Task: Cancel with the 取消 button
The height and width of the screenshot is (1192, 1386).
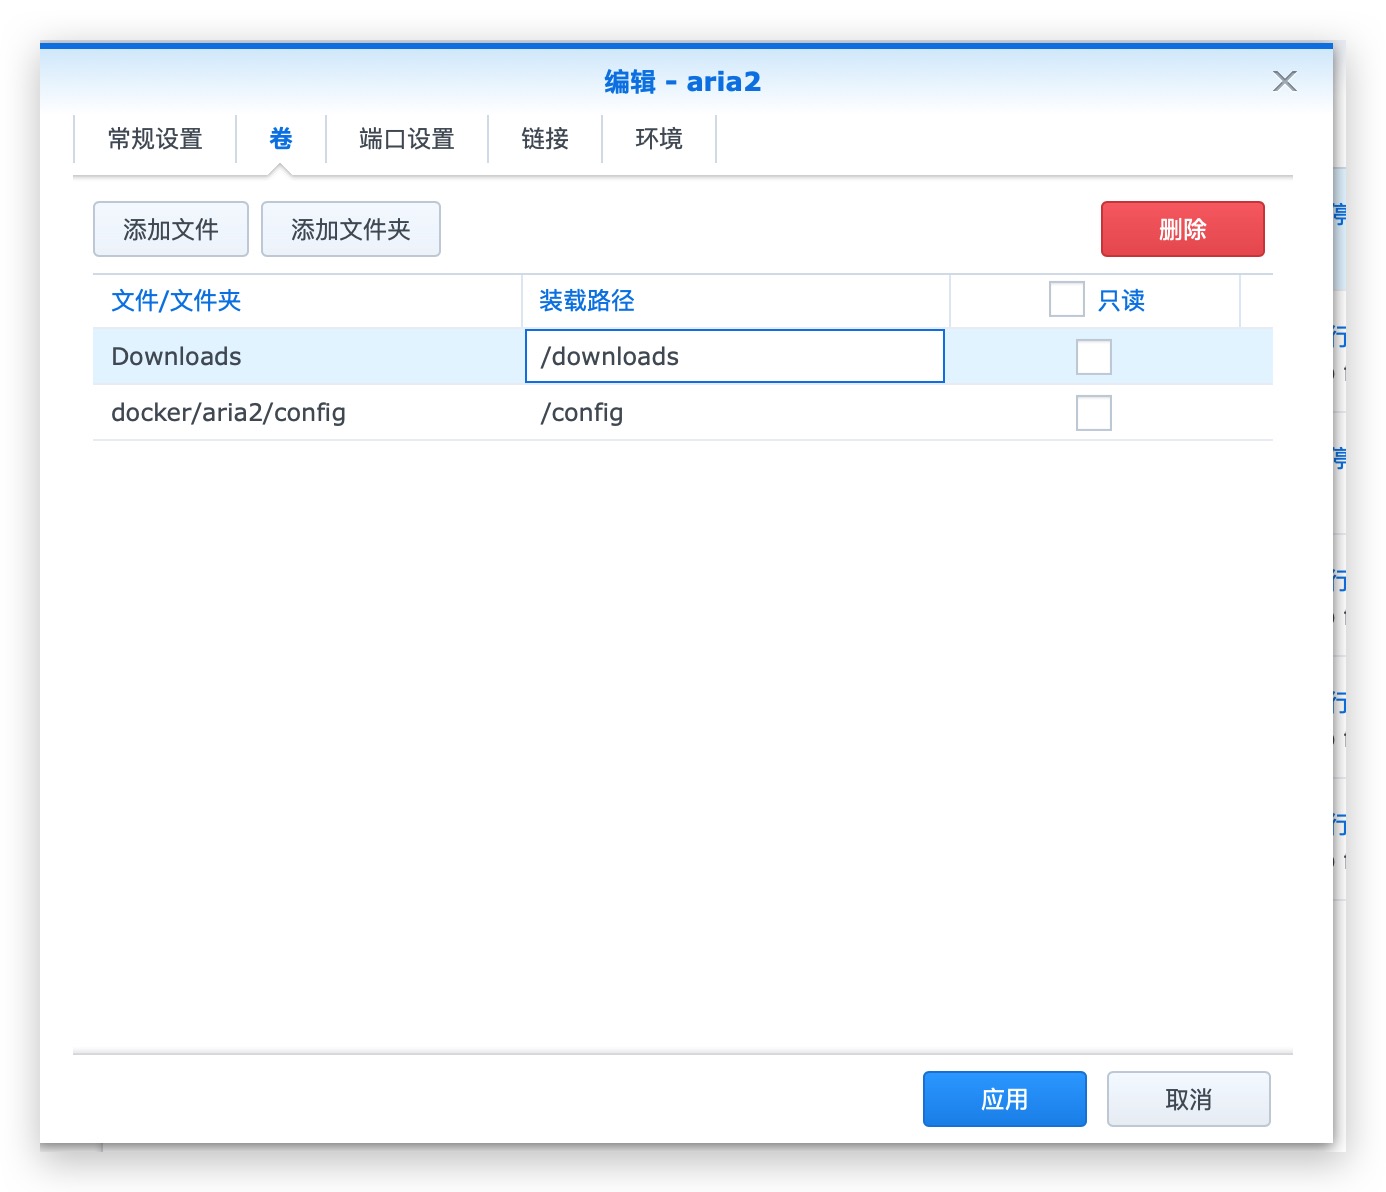Action: (1189, 1099)
